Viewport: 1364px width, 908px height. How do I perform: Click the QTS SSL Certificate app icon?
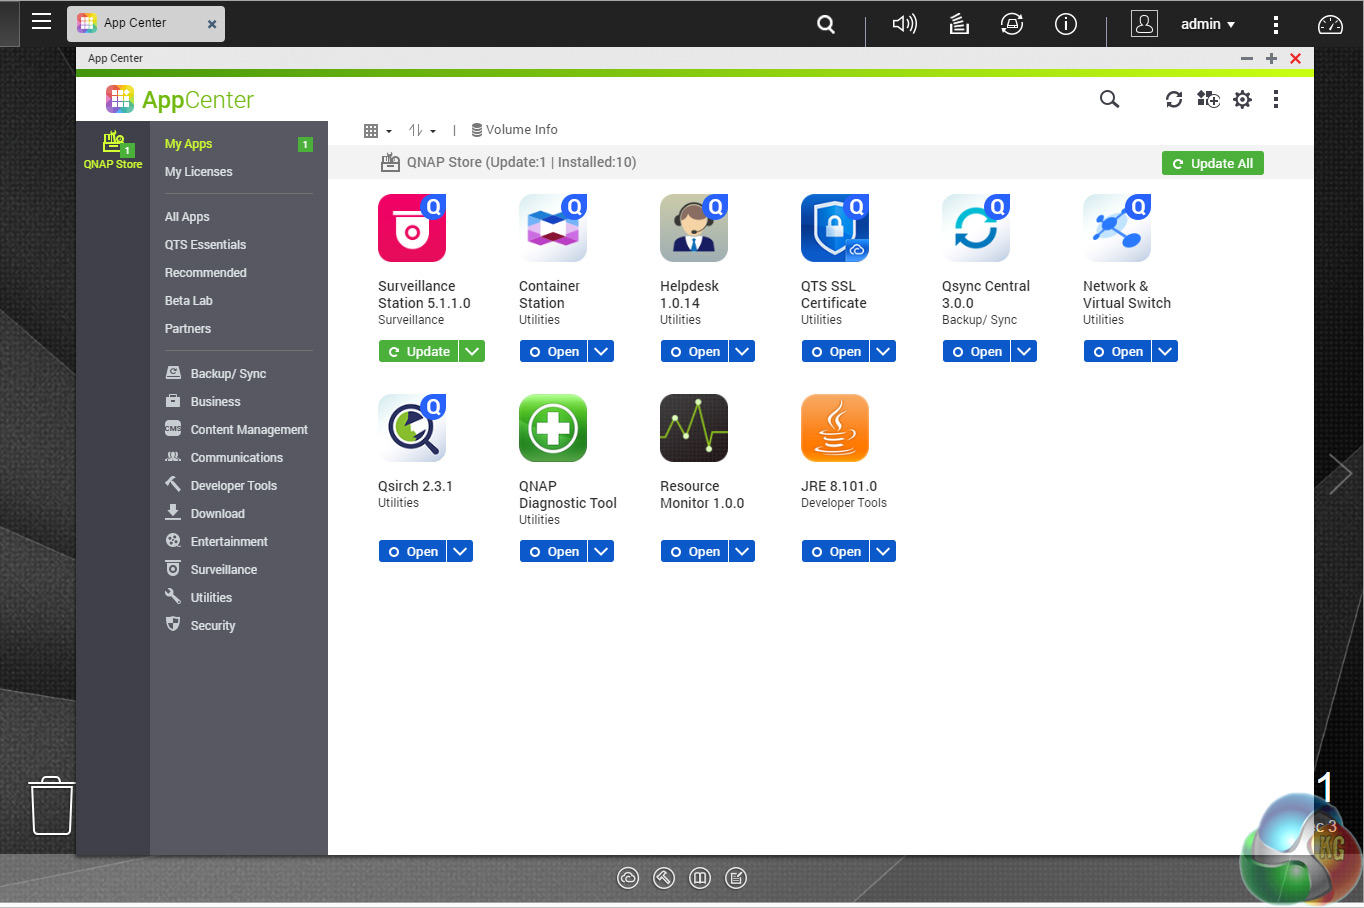point(835,228)
